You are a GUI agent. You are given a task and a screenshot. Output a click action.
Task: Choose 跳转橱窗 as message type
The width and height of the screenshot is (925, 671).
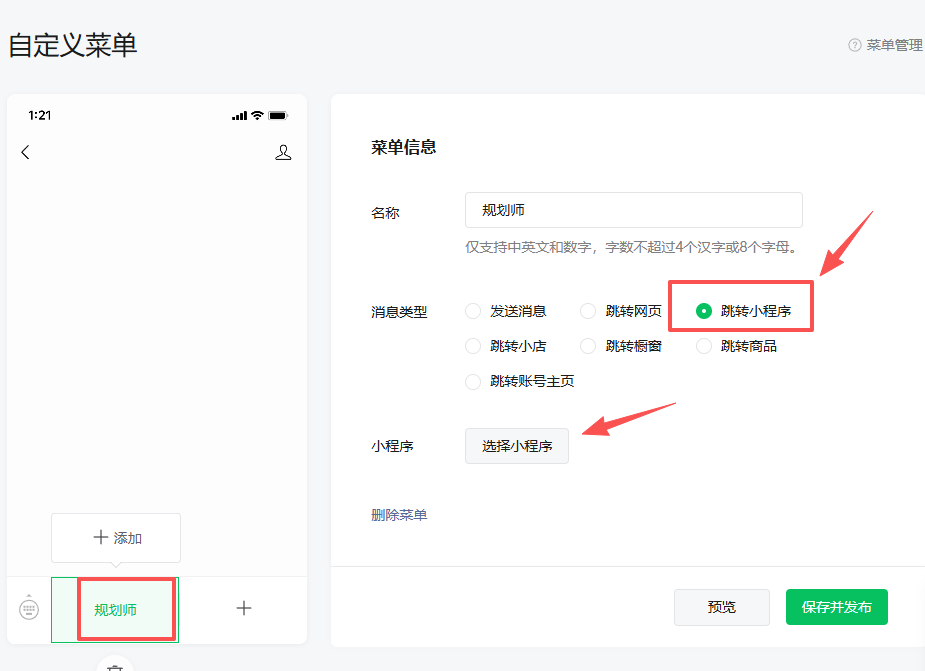[589, 346]
